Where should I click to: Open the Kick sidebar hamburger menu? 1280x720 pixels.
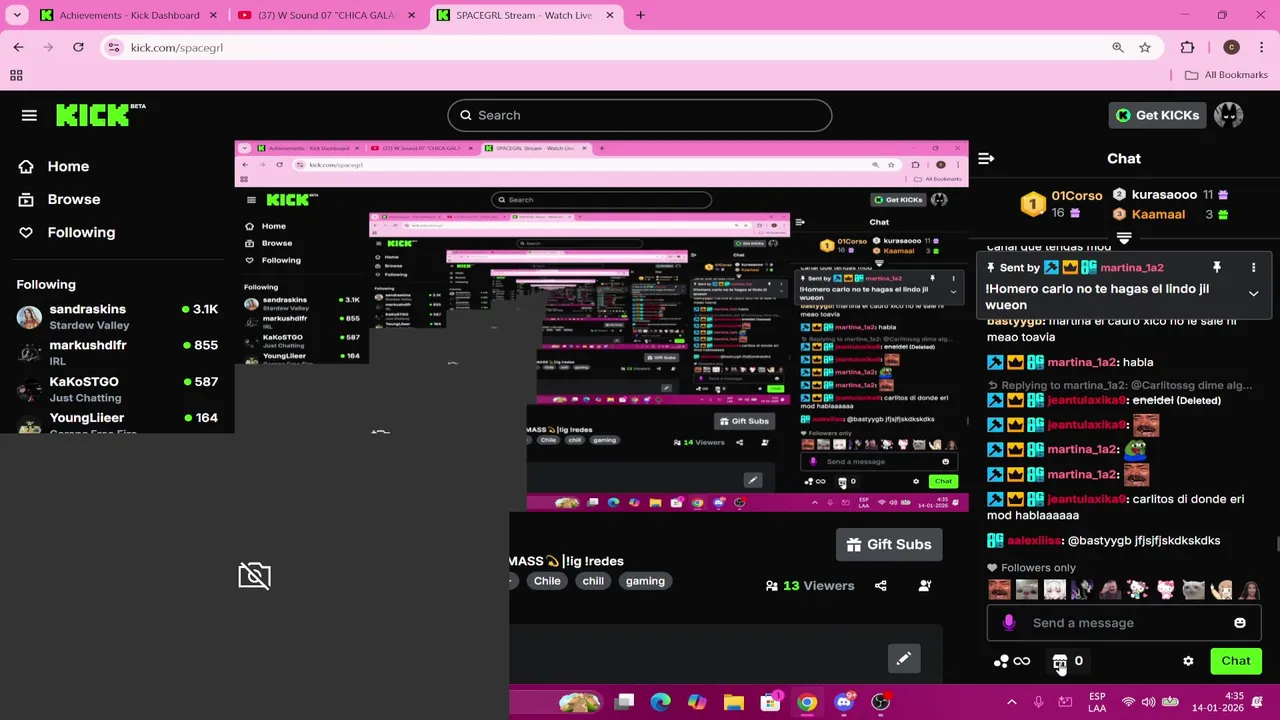29,116
